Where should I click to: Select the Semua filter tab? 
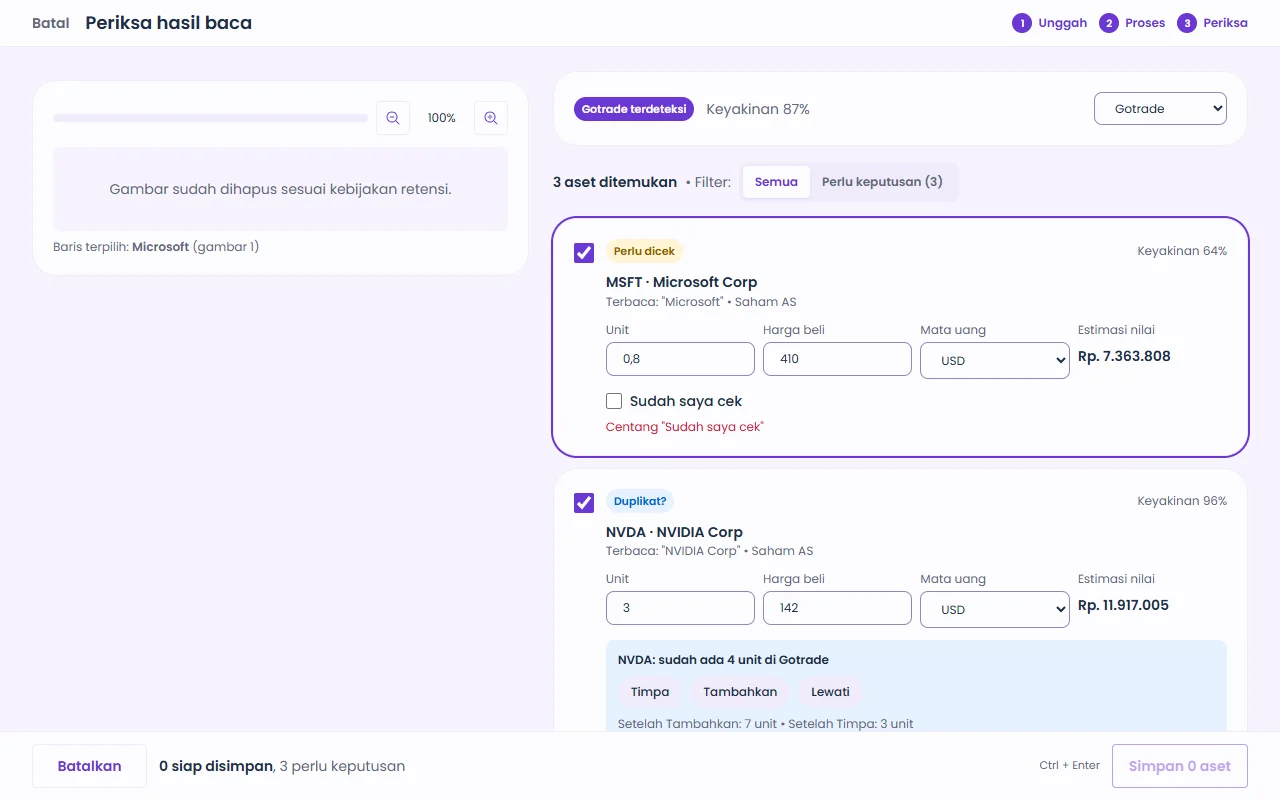[776, 182]
